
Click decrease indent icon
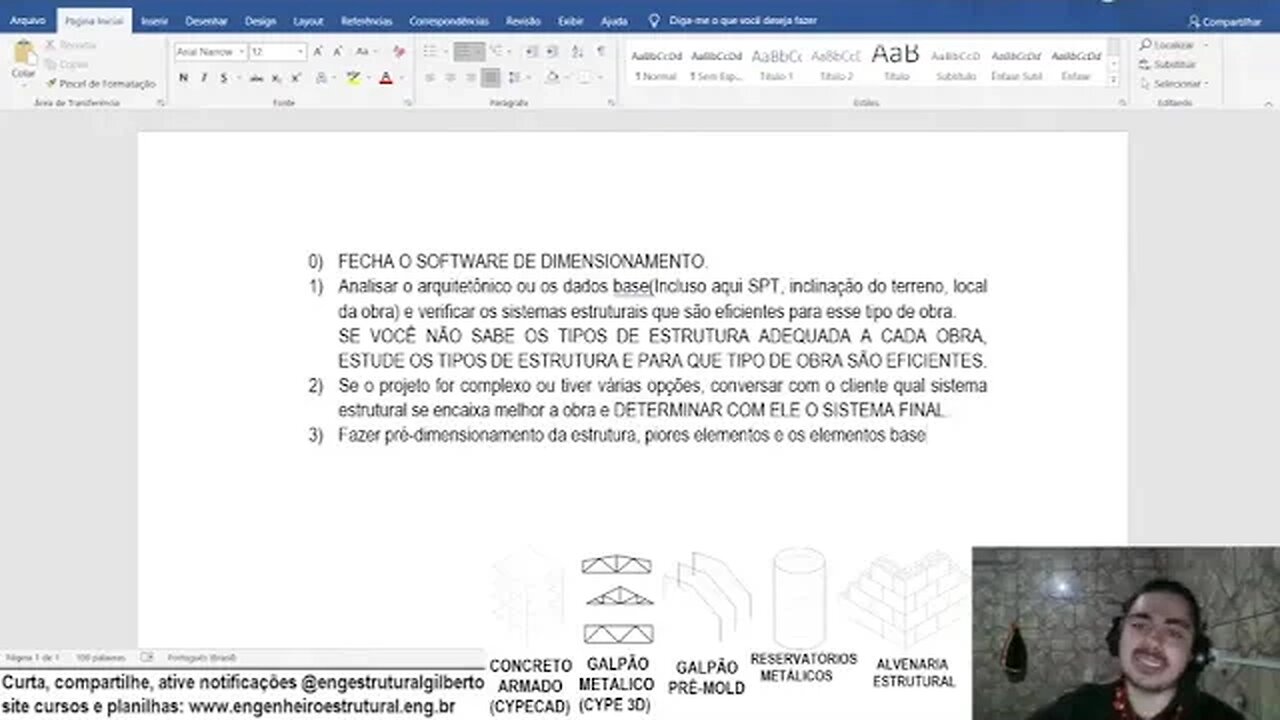coord(531,51)
